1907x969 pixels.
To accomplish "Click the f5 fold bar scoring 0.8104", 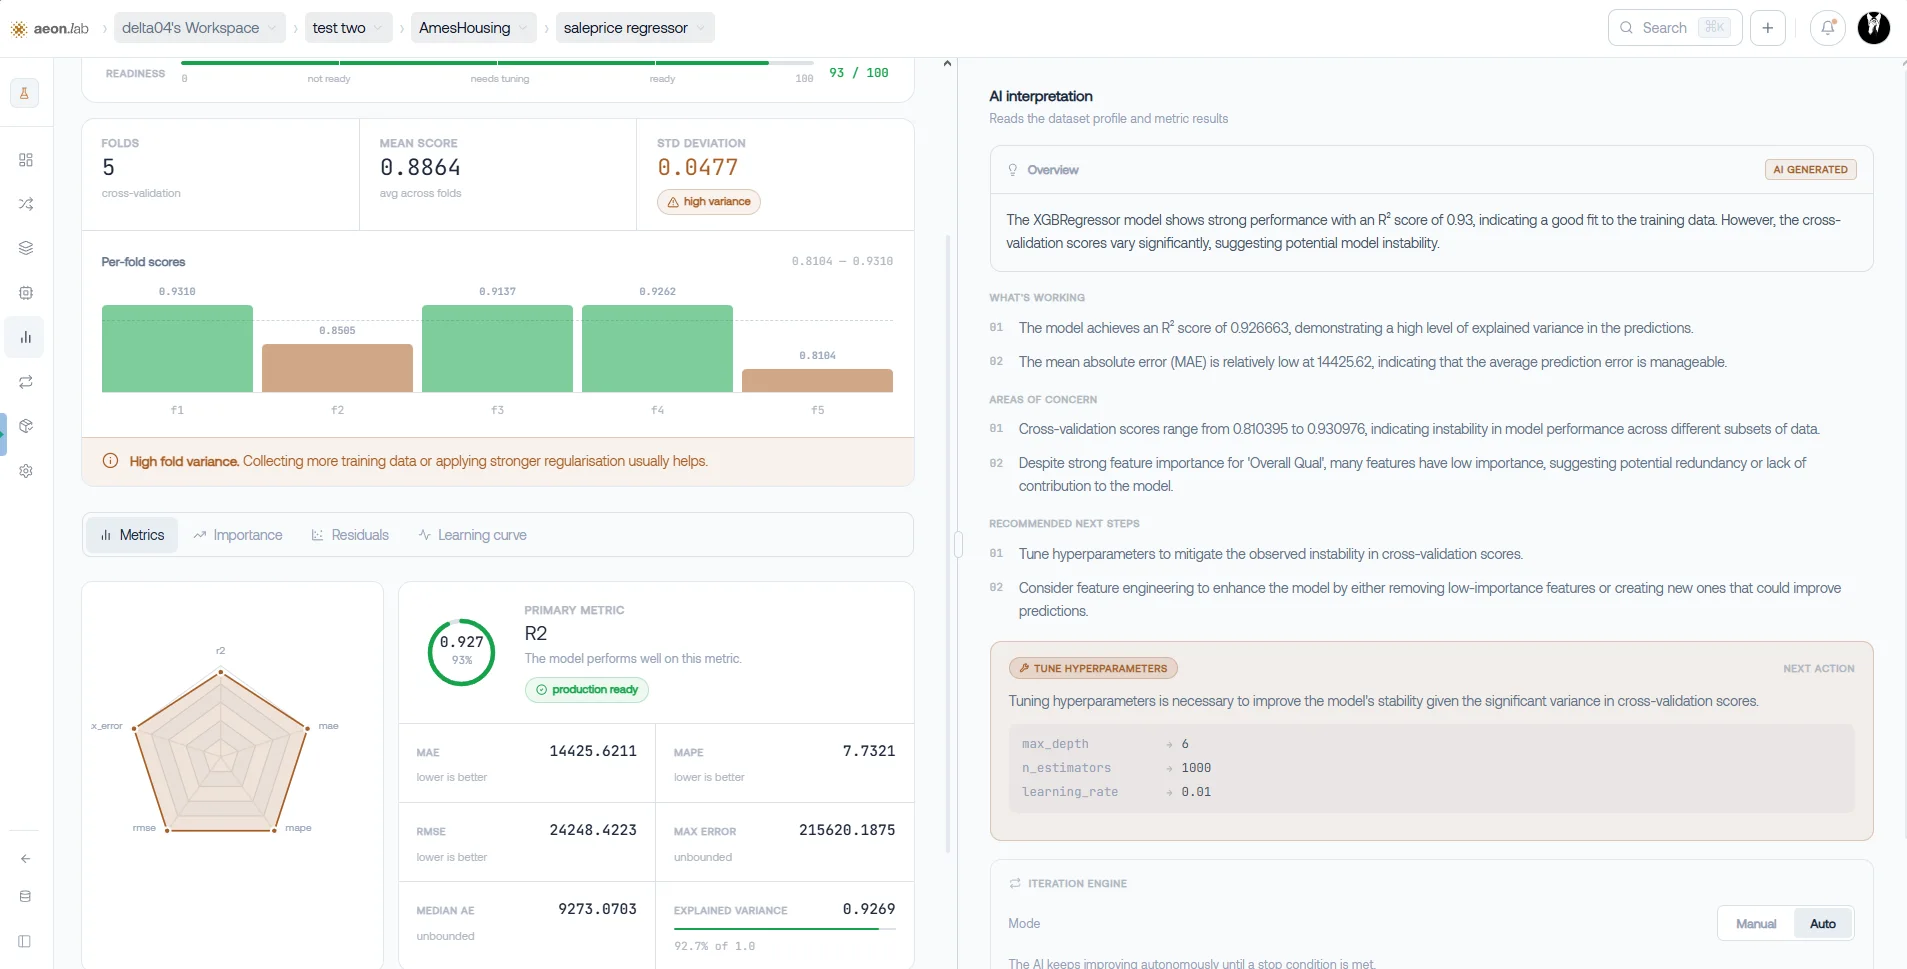I will click(817, 380).
